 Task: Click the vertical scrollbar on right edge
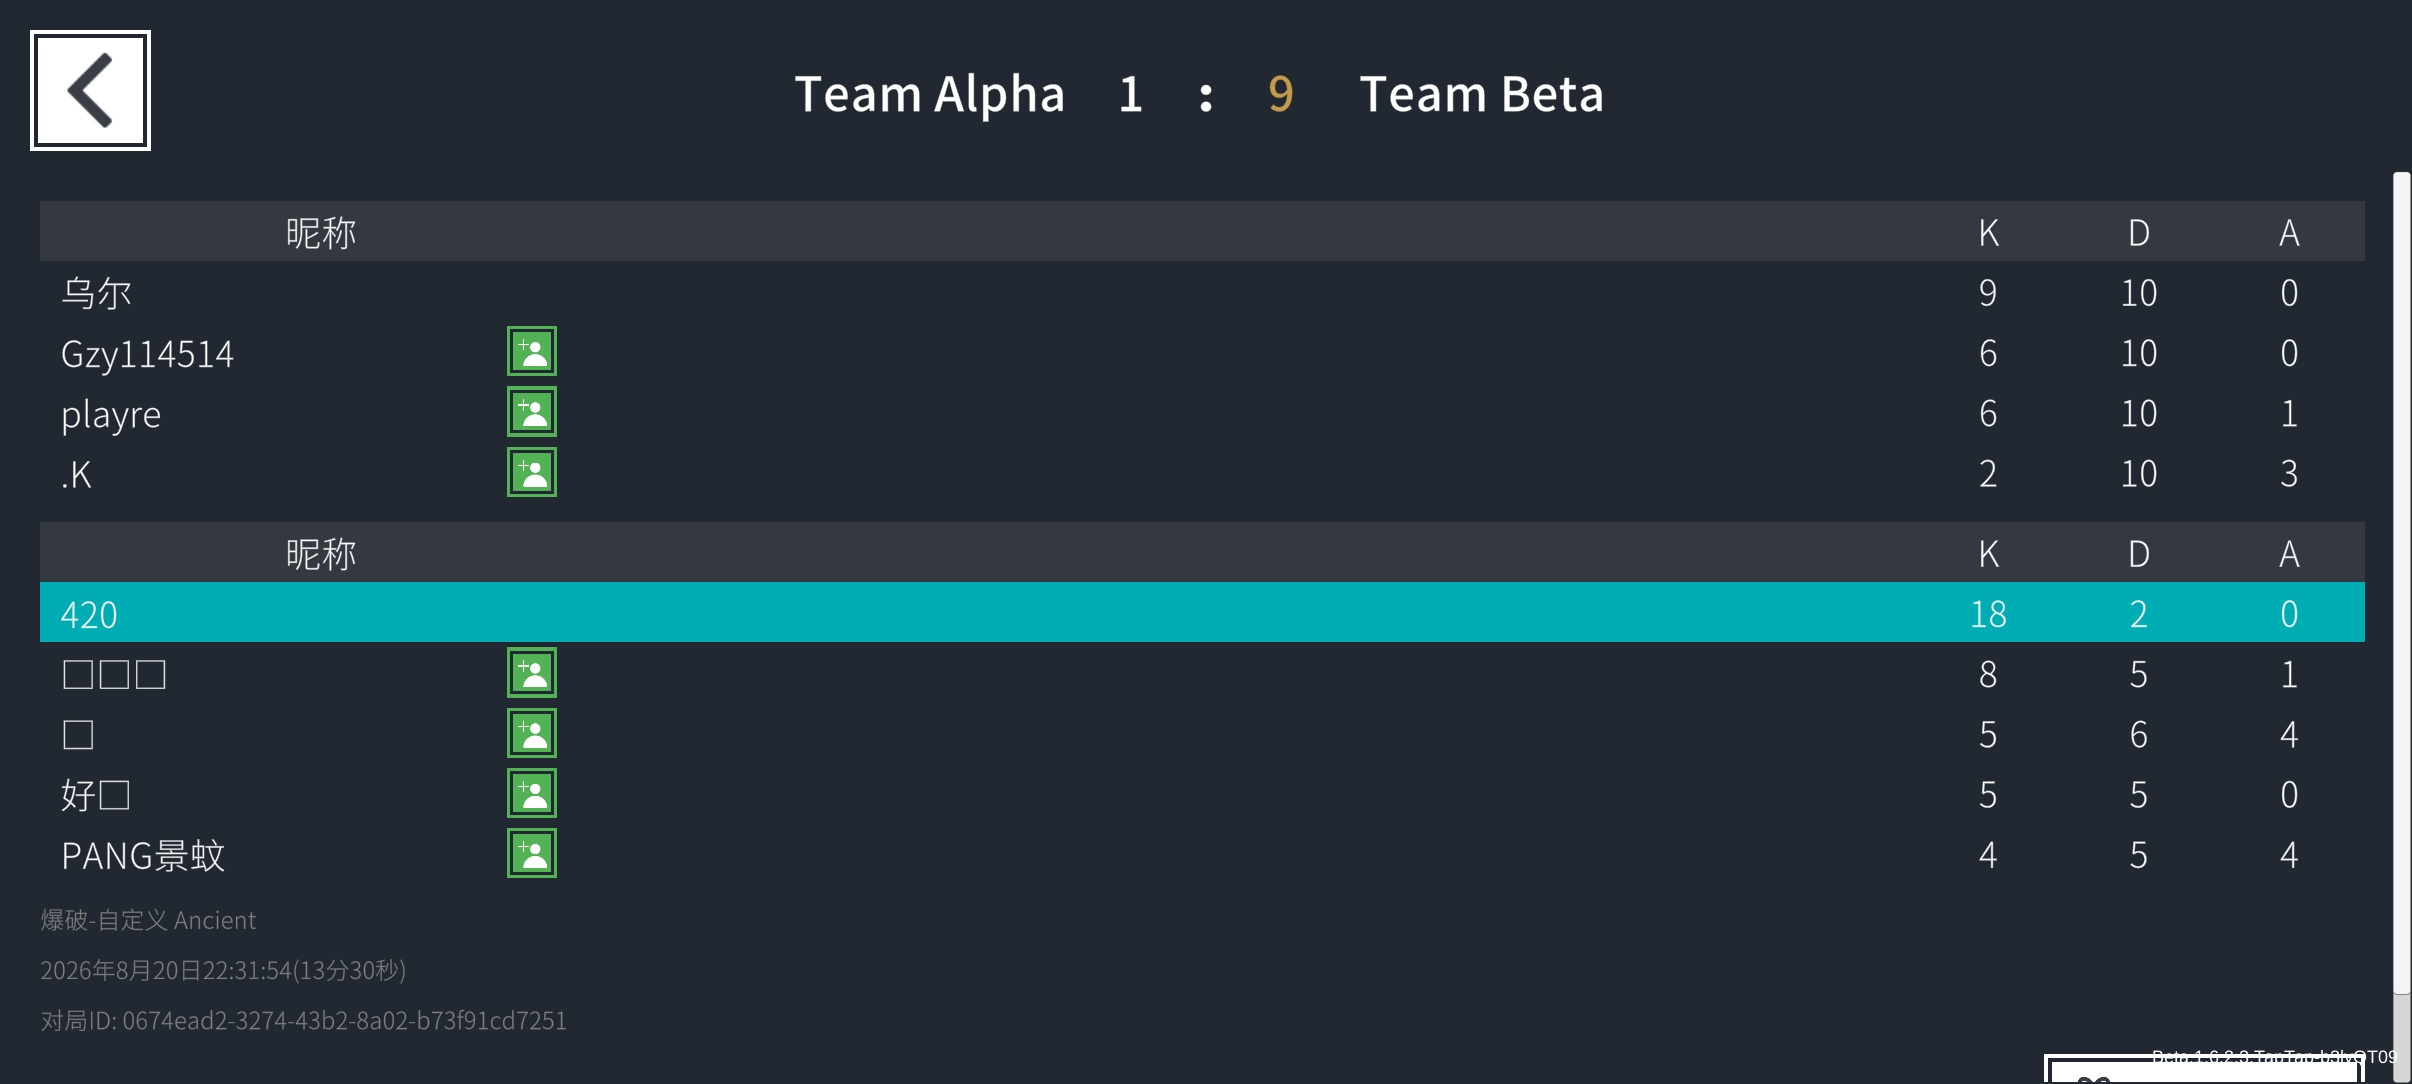click(2402, 583)
